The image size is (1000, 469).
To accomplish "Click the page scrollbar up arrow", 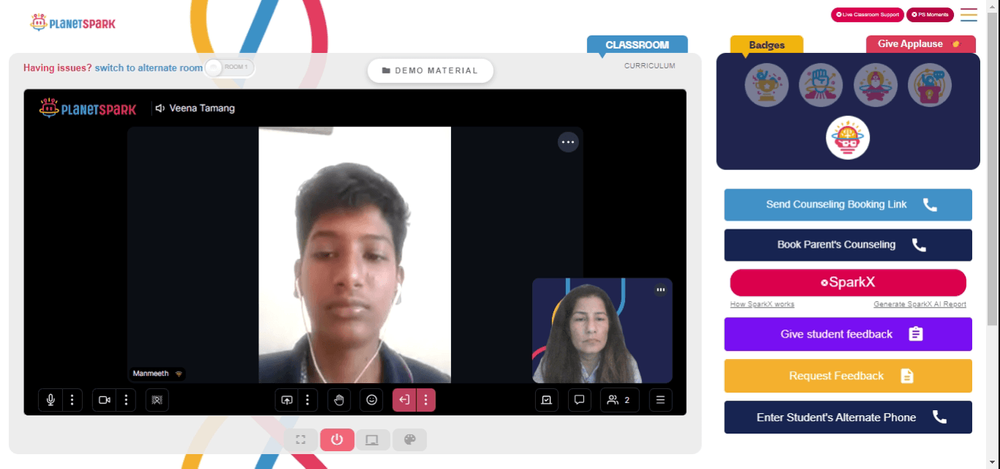I will point(994,4).
